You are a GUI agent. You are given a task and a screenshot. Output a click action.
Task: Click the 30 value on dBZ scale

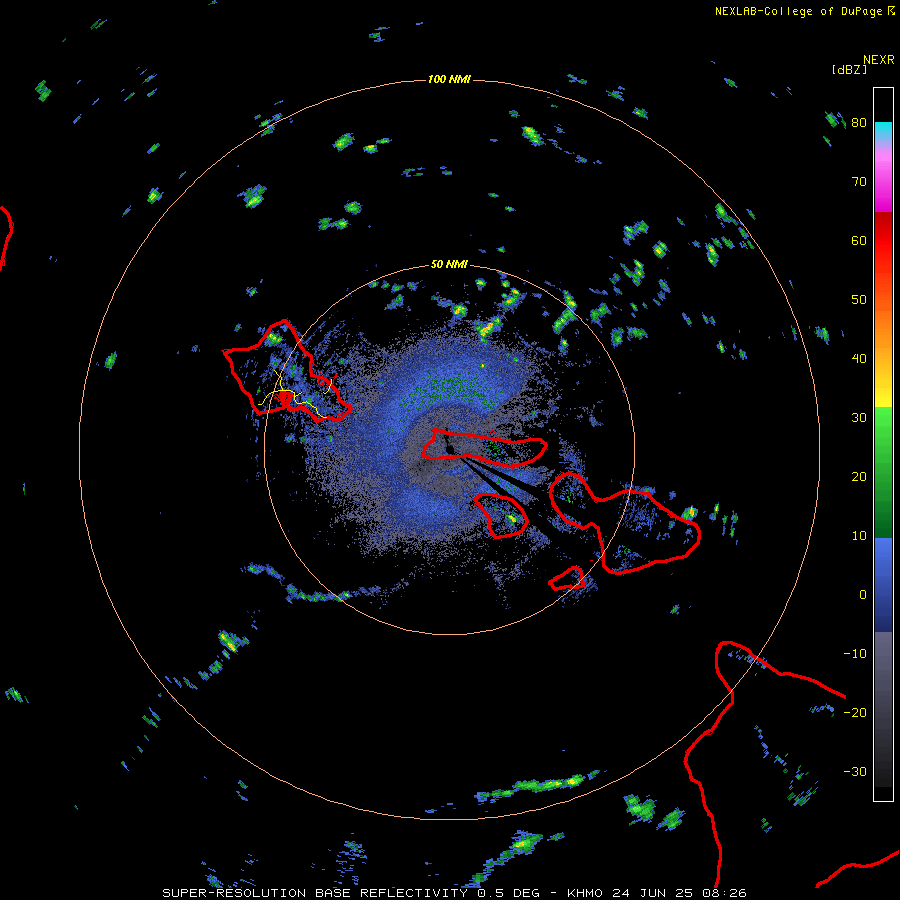click(x=859, y=418)
